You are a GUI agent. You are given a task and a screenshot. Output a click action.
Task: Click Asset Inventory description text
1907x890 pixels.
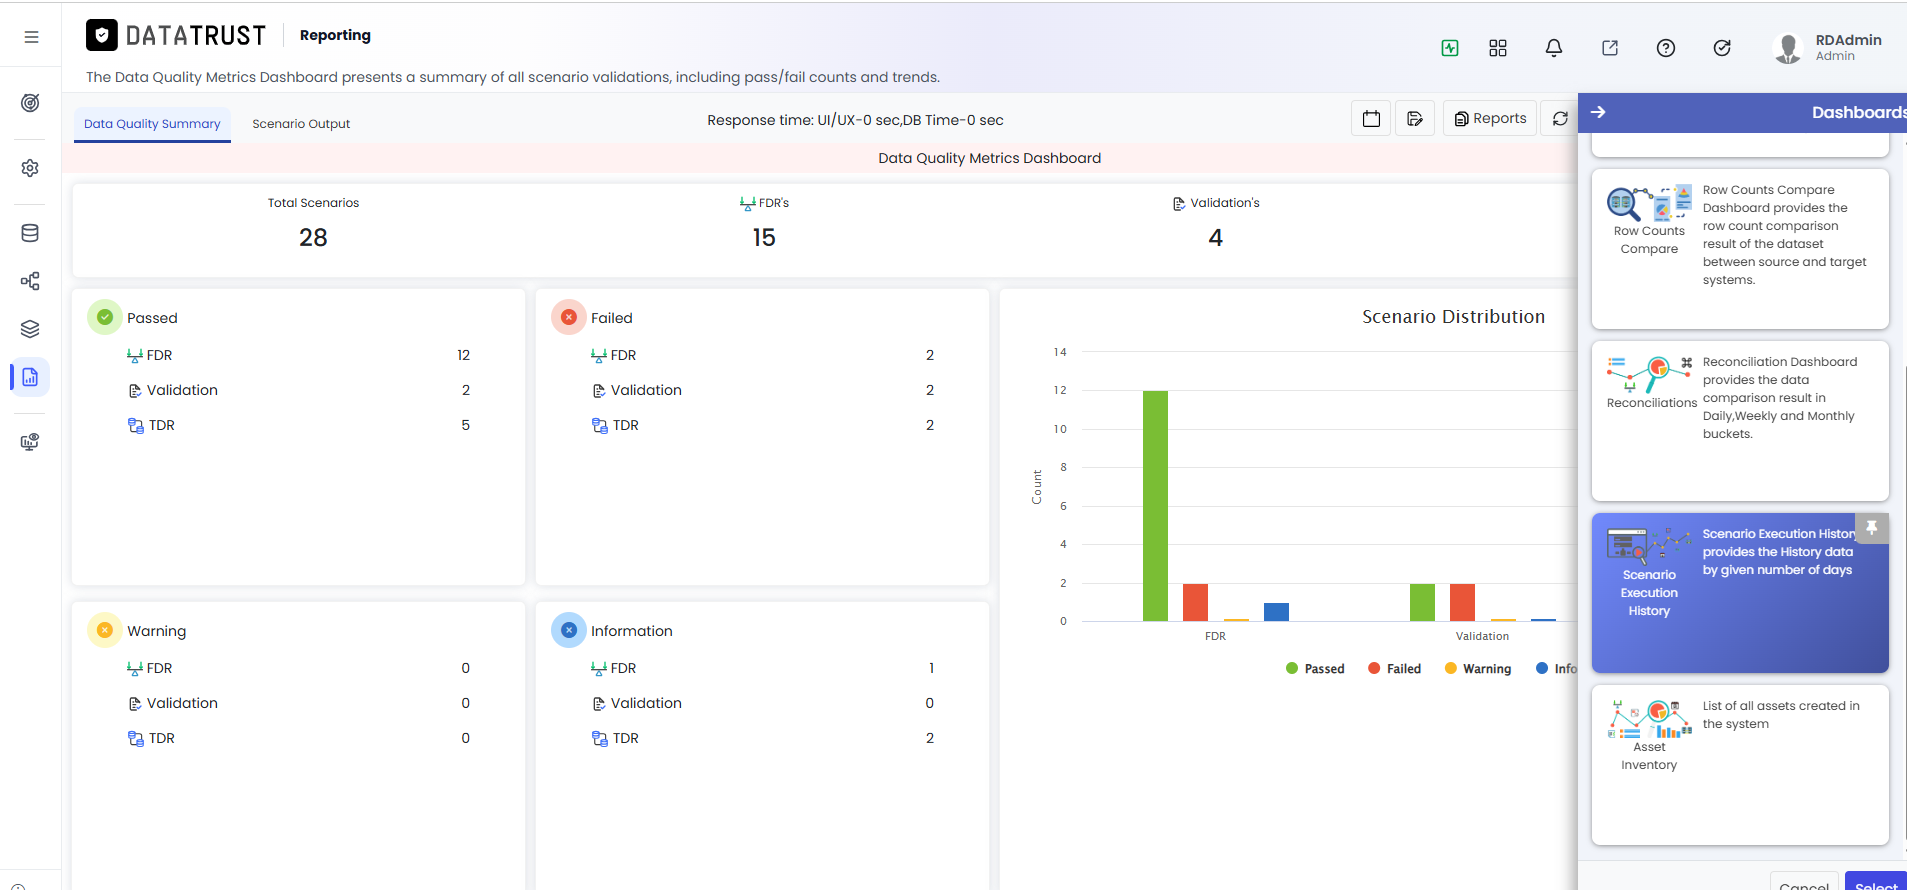pyautogui.click(x=1781, y=715)
